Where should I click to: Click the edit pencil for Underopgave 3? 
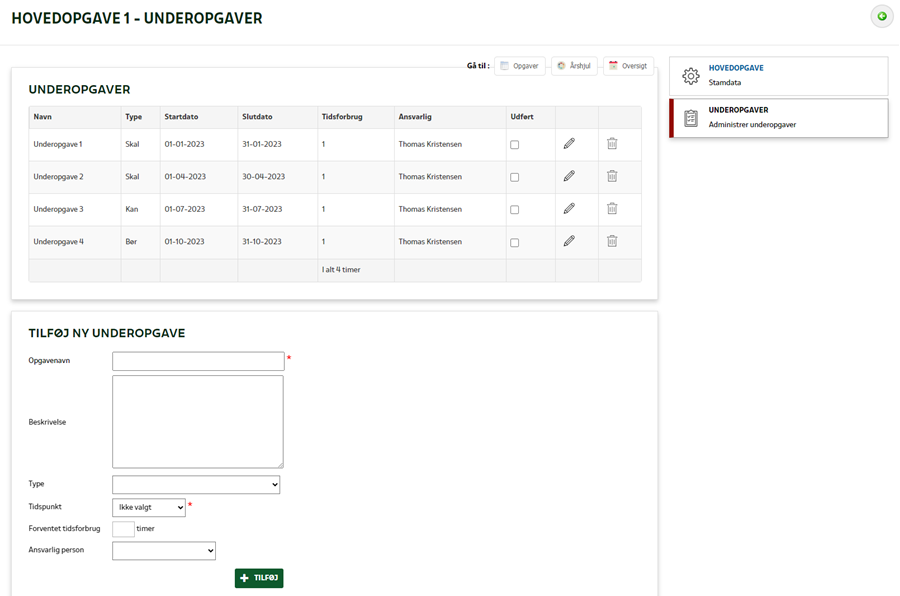[x=569, y=209]
